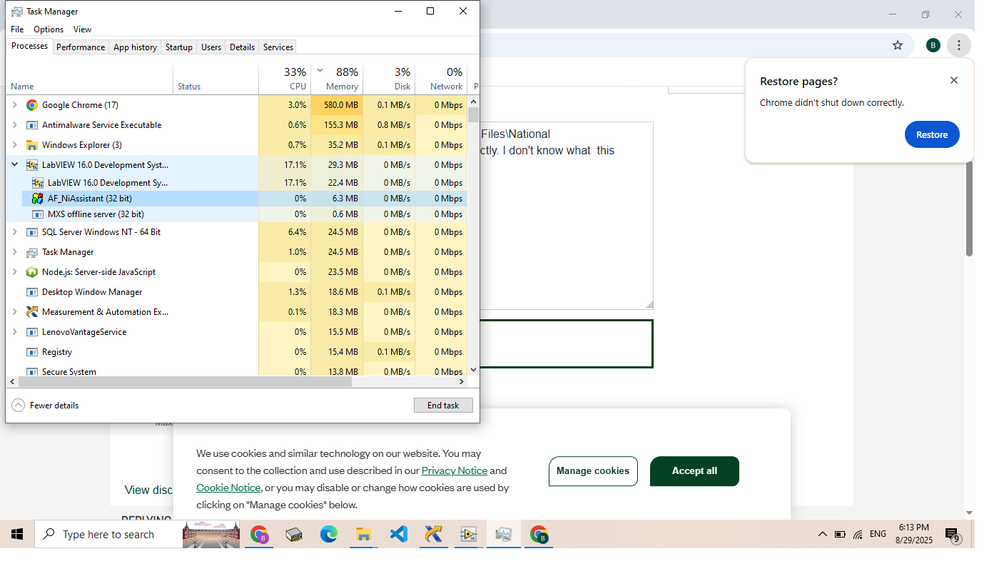Image resolution: width=999 pixels, height=587 pixels.
Task: Click the Antimalware Service Executable process icon
Action: pos(32,125)
